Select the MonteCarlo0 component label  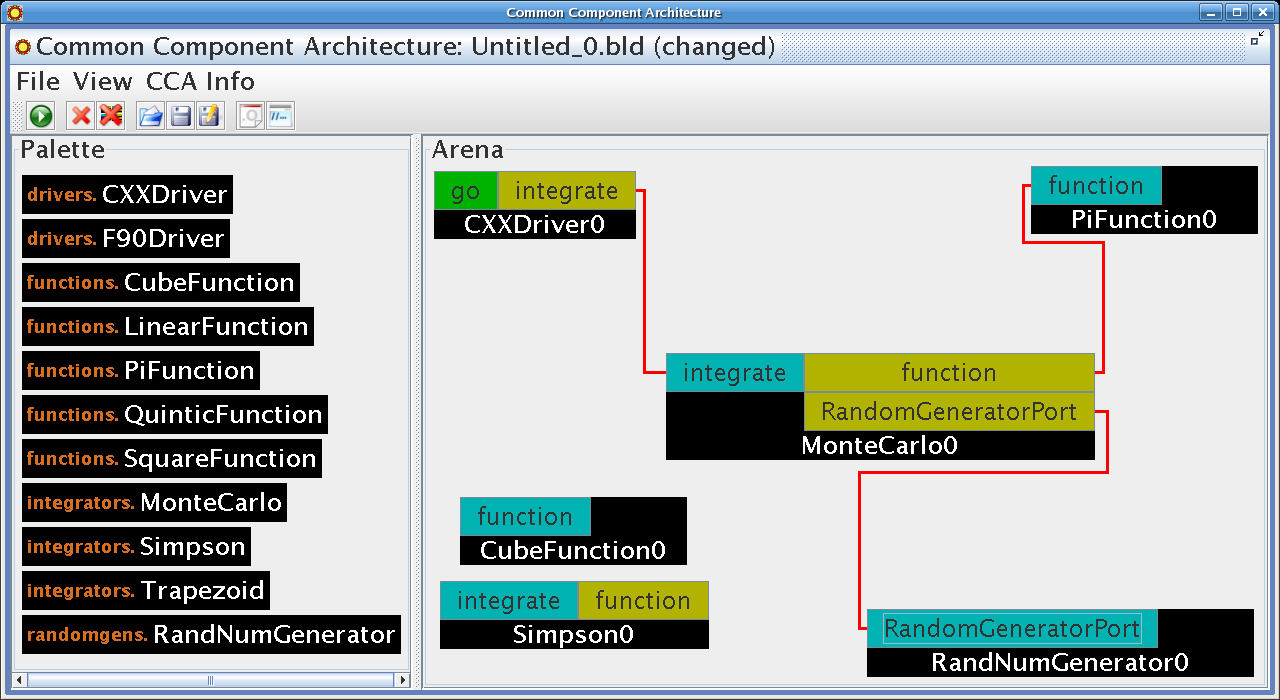(x=880, y=446)
